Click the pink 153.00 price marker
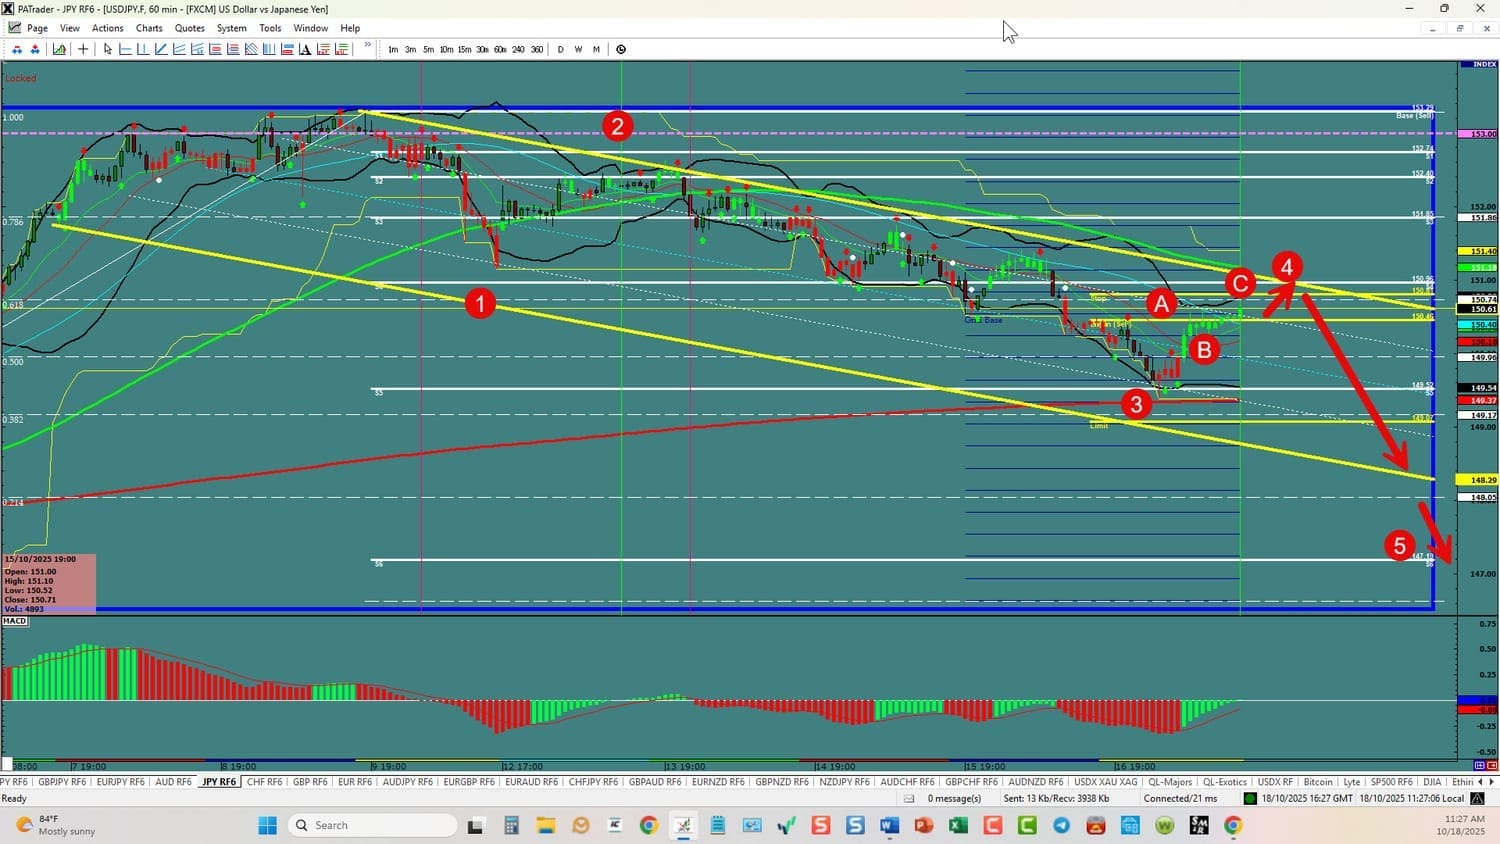This screenshot has height=844, width=1500. 1478,134
